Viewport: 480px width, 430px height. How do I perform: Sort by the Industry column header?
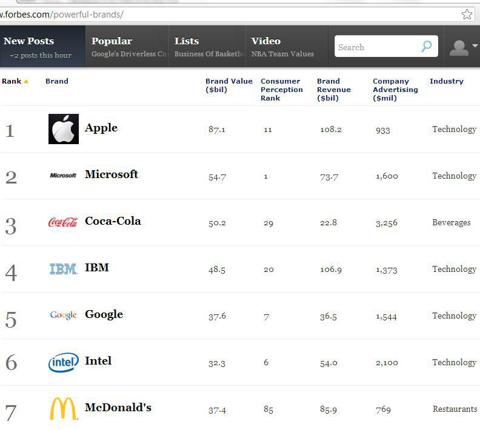446,81
